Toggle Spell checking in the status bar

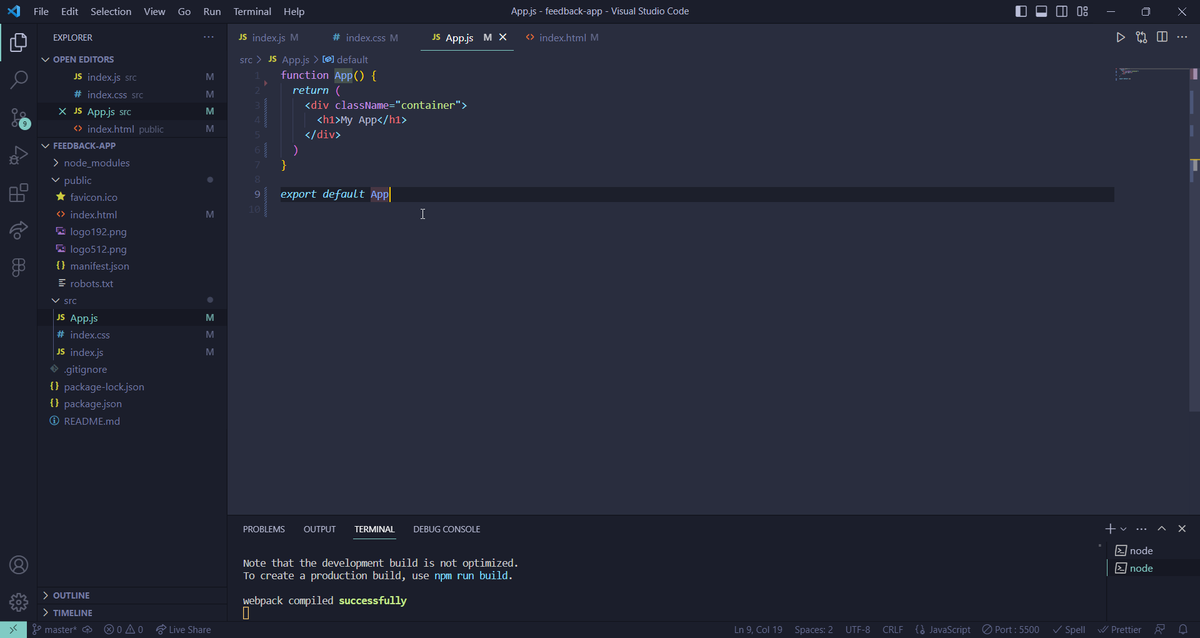point(1068,629)
